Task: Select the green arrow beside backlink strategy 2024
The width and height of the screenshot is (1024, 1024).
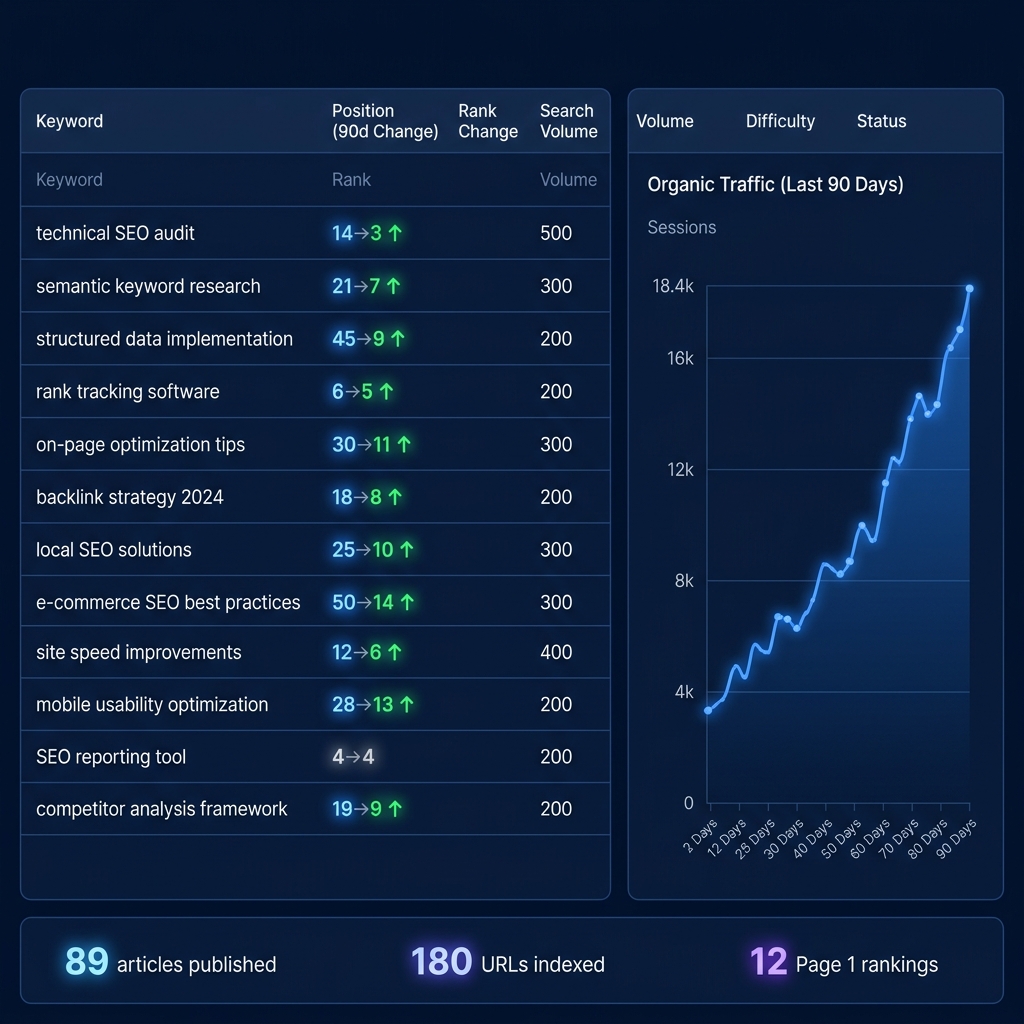Action: click(396, 496)
